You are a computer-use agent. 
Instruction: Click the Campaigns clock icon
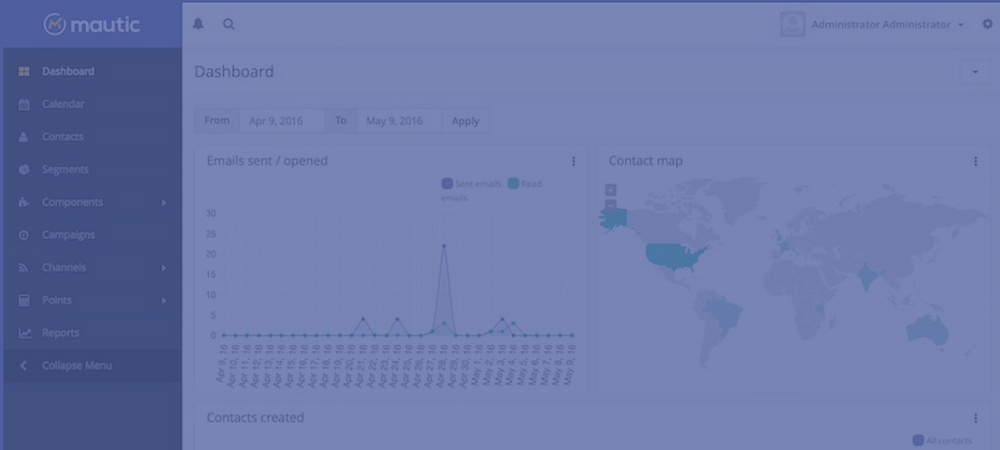[x=24, y=235]
